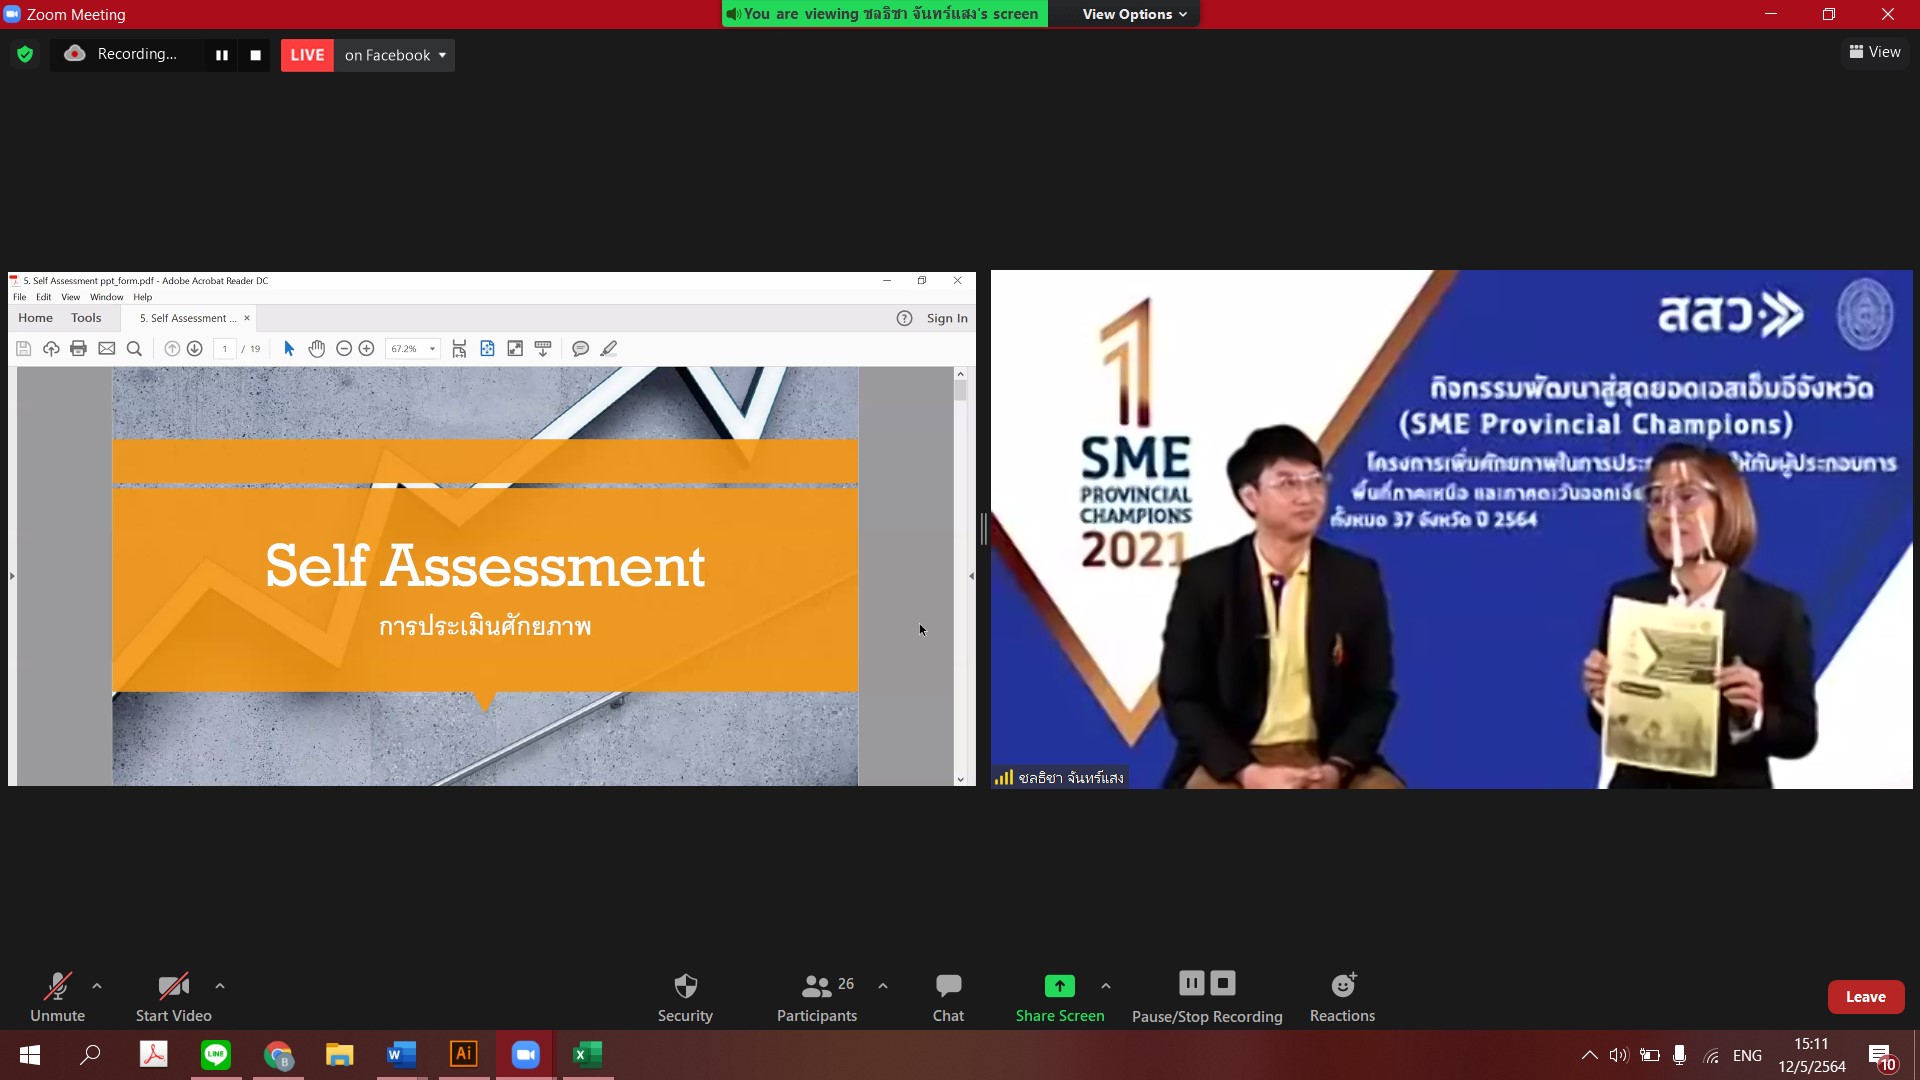Click the encryption shield info icon

tap(25, 55)
